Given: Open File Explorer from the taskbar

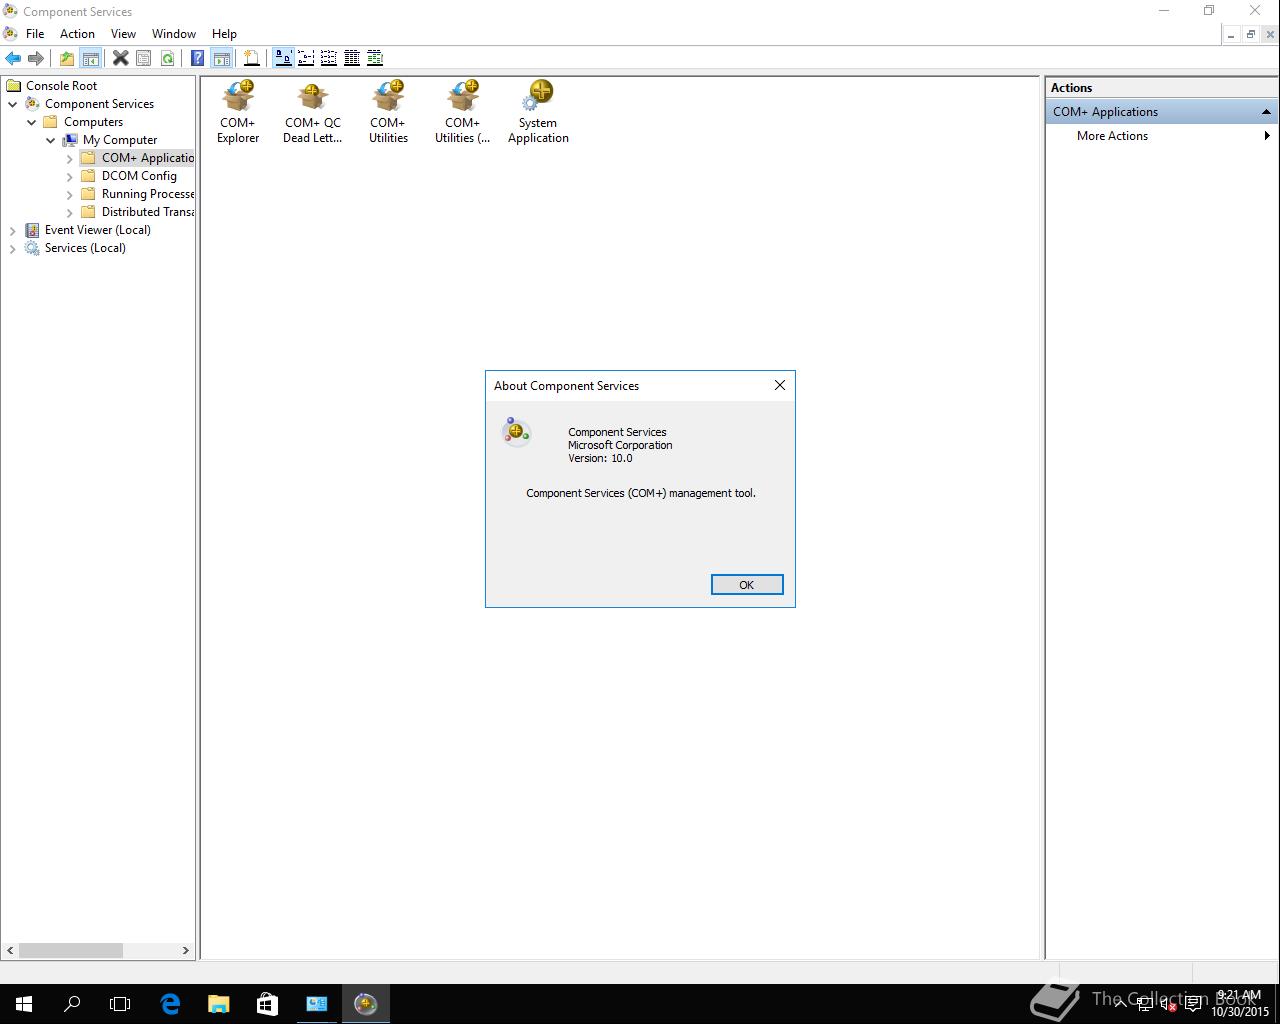Looking at the screenshot, I should 218,1003.
